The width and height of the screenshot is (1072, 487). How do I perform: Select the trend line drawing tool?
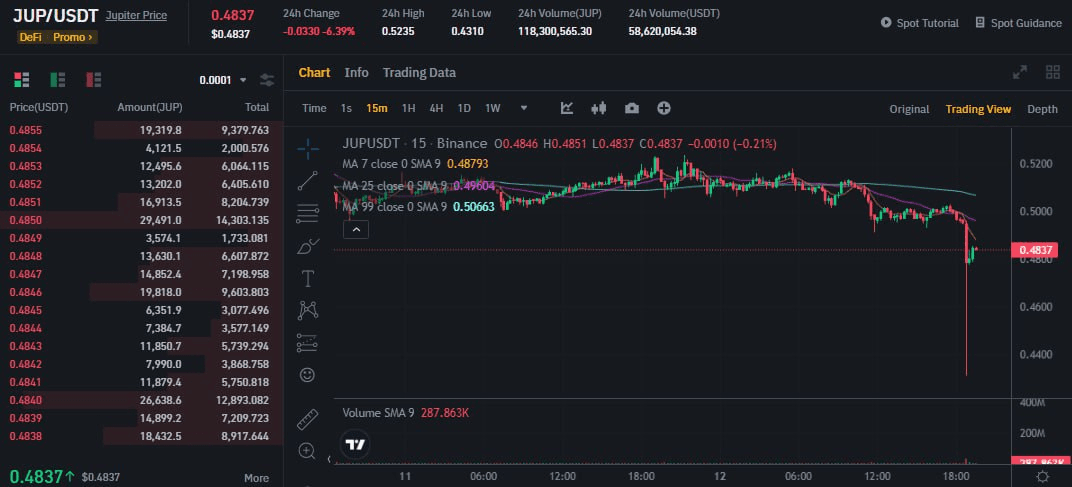tap(308, 181)
